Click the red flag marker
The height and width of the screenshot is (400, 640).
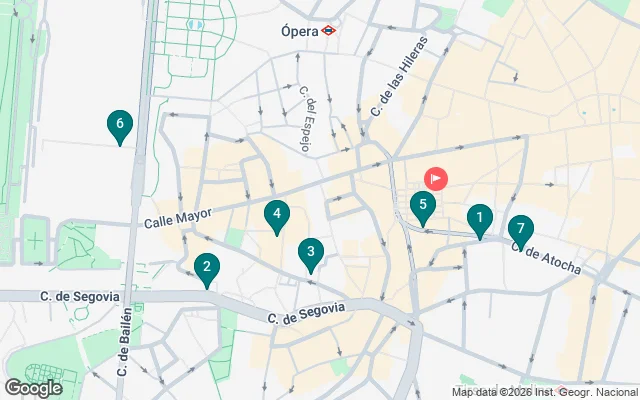tap(436, 179)
